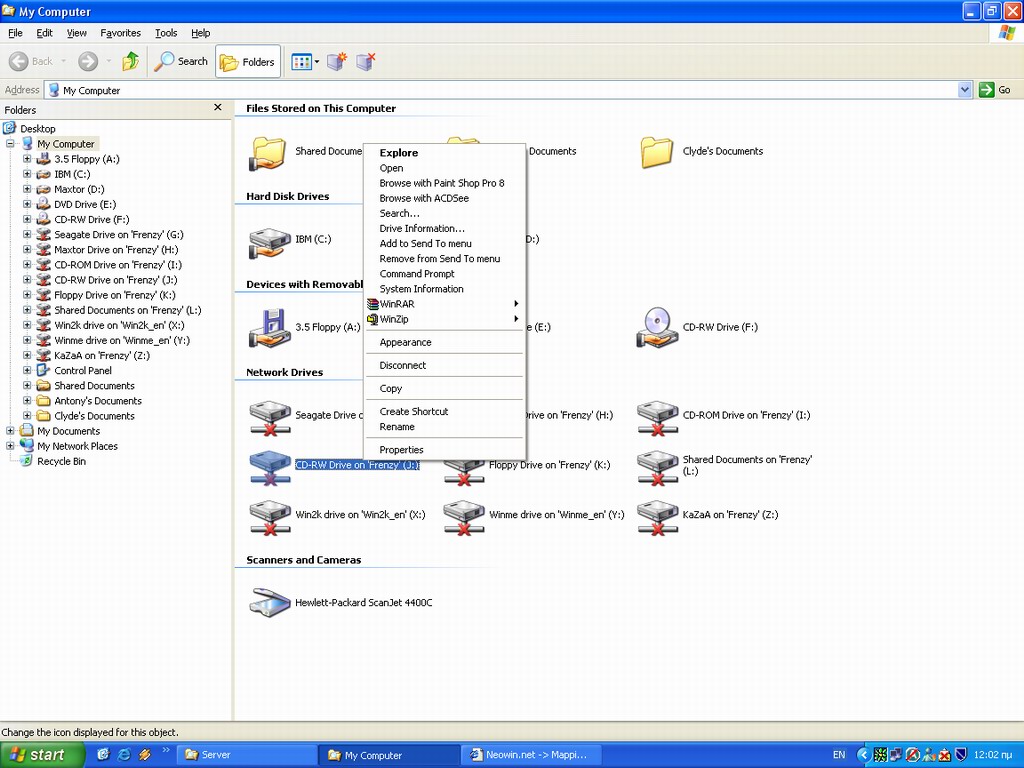
Task: Choose Disconnect from the context menu
Action: coord(403,366)
